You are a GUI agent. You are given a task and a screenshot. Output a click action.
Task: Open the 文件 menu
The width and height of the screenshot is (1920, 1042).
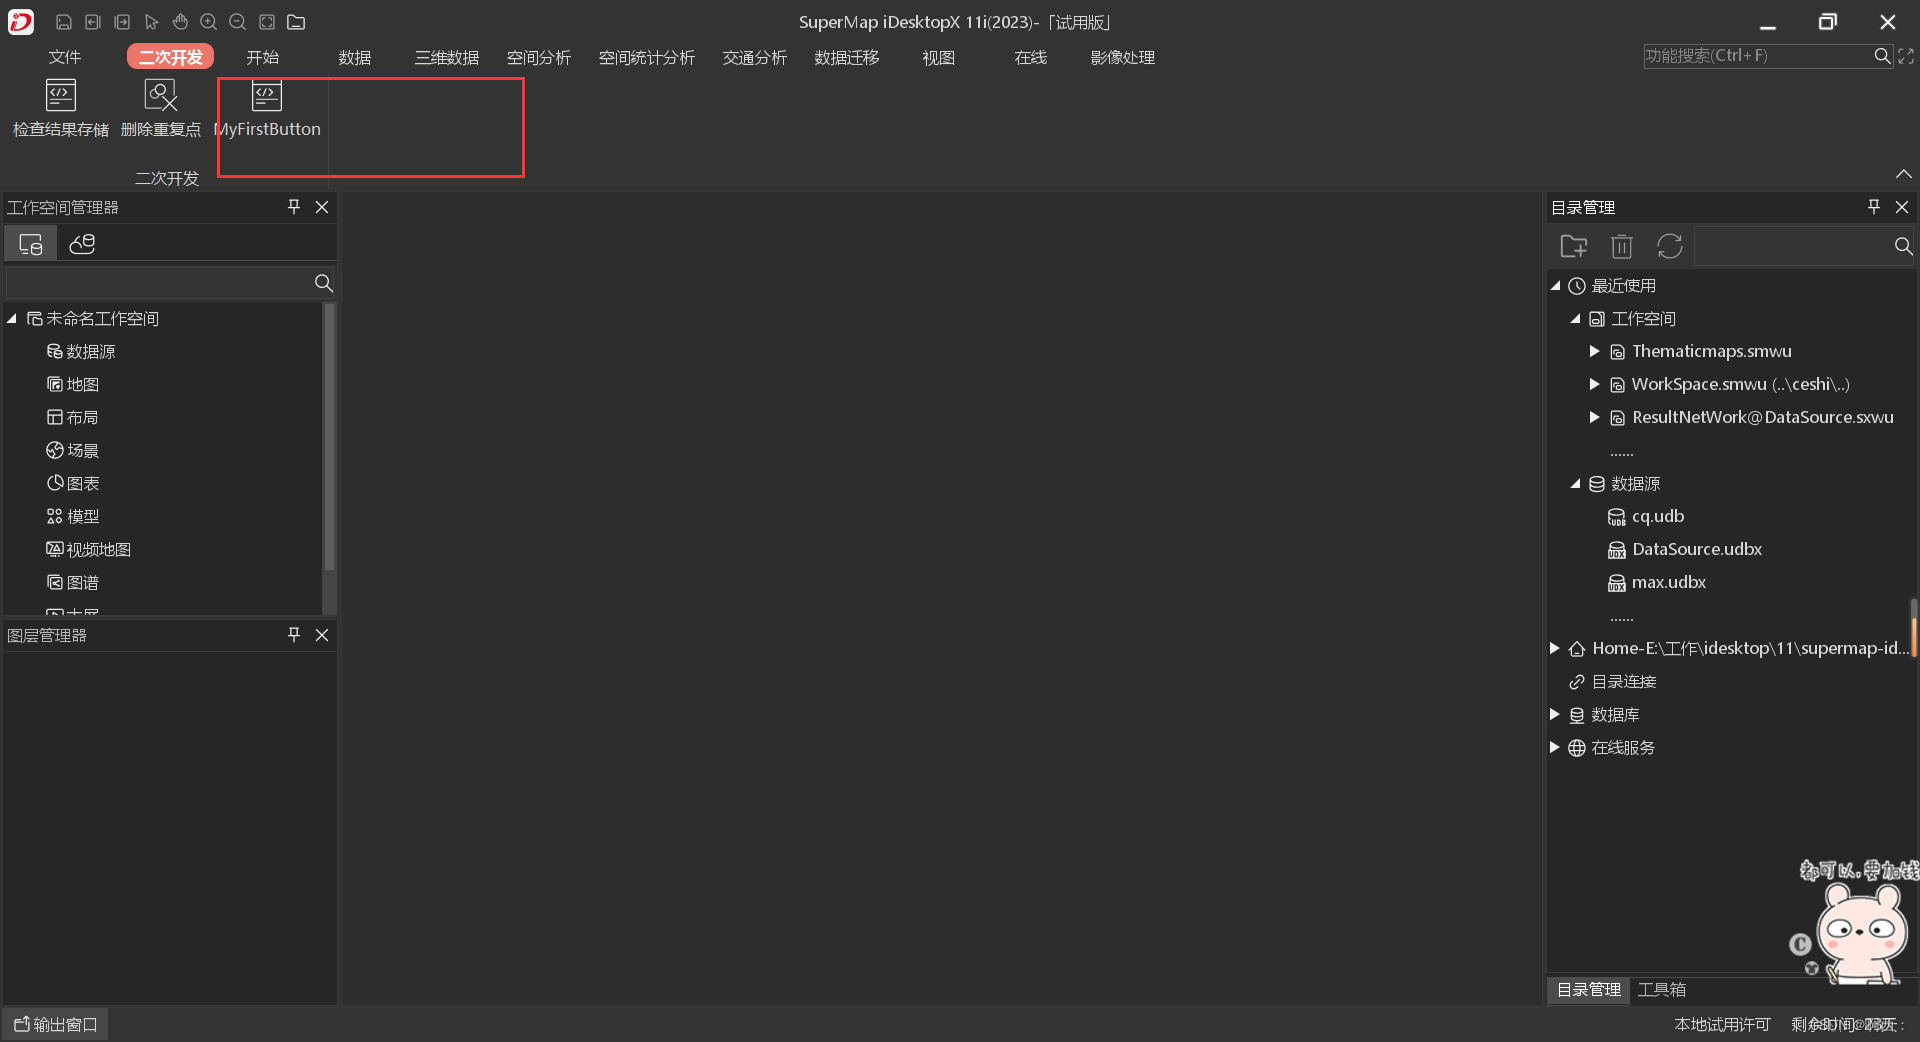click(x=65, y=57)
